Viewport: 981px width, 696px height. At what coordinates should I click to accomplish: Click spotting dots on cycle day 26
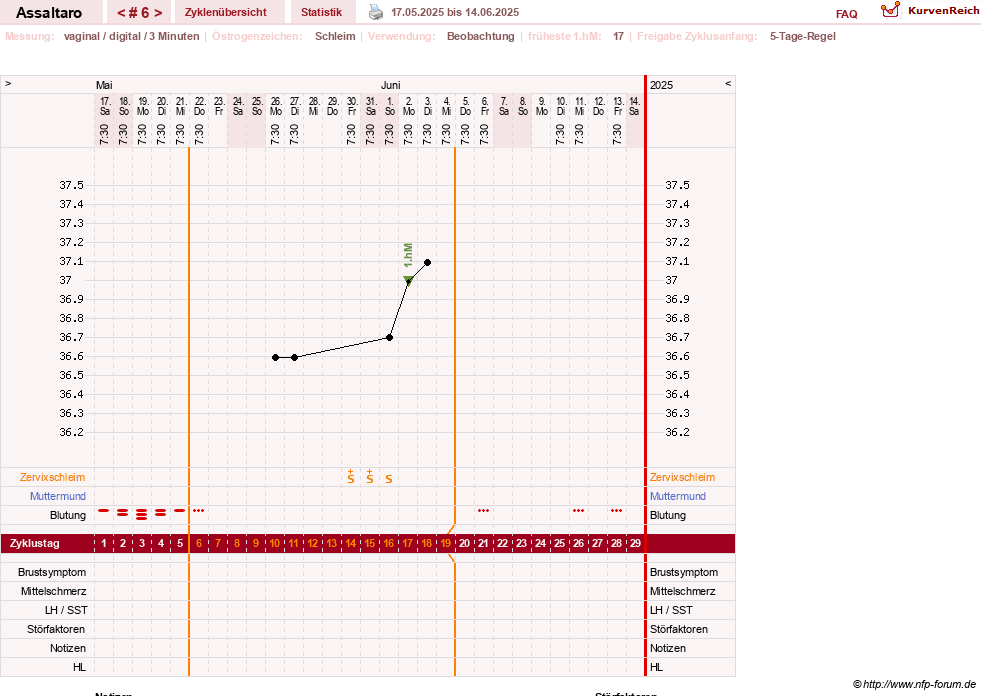pos(578,511)
